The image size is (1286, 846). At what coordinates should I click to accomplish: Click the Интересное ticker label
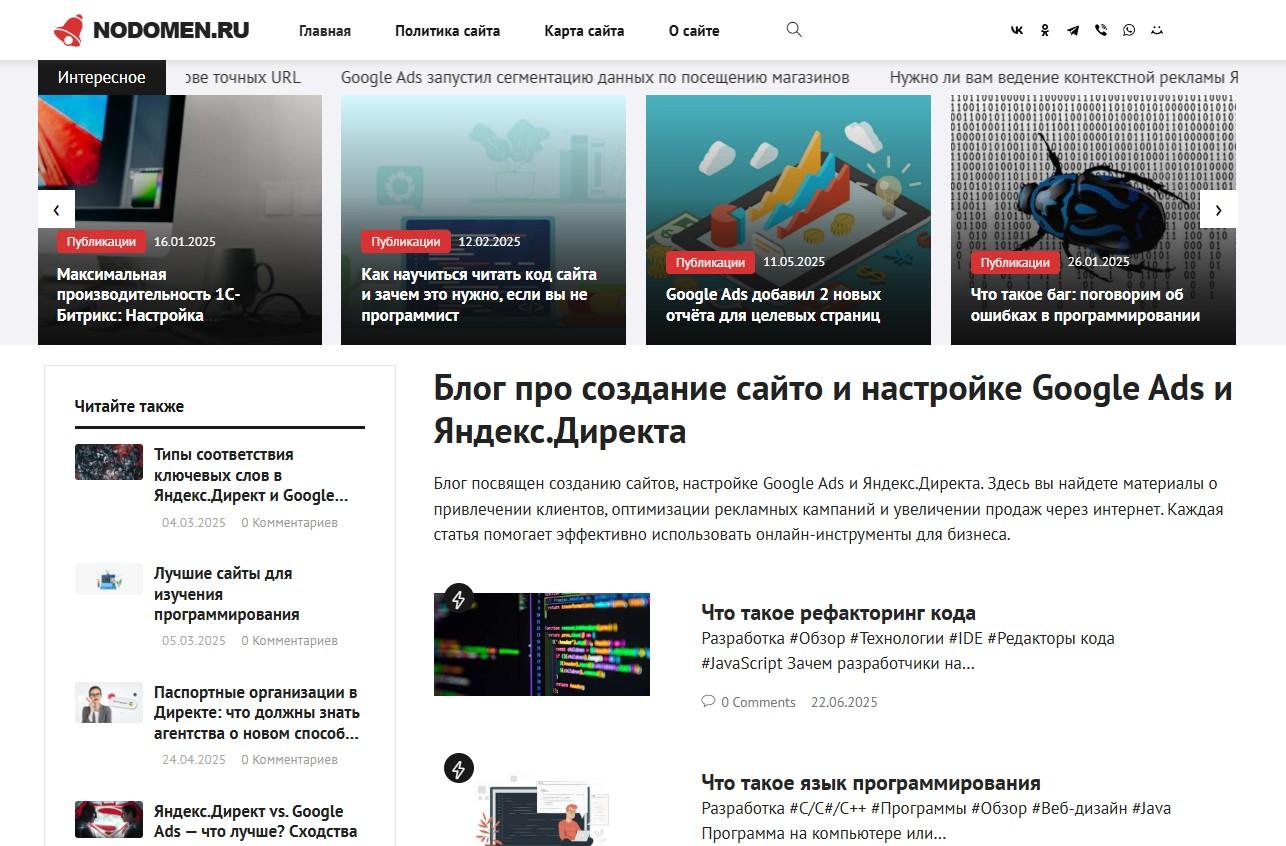(x=102, y=77)
